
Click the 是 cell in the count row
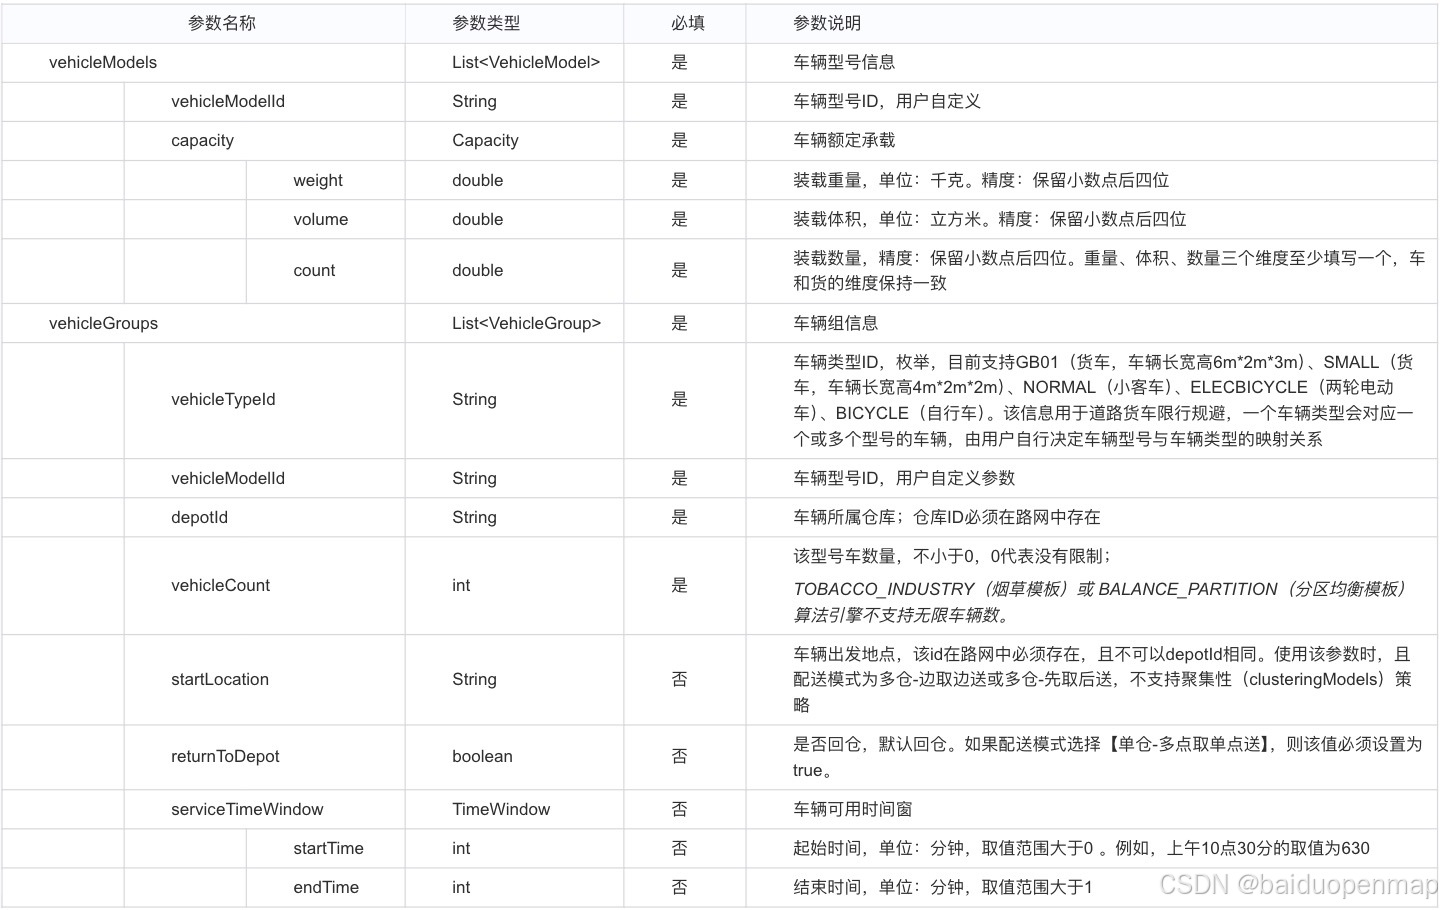point(680,270)
